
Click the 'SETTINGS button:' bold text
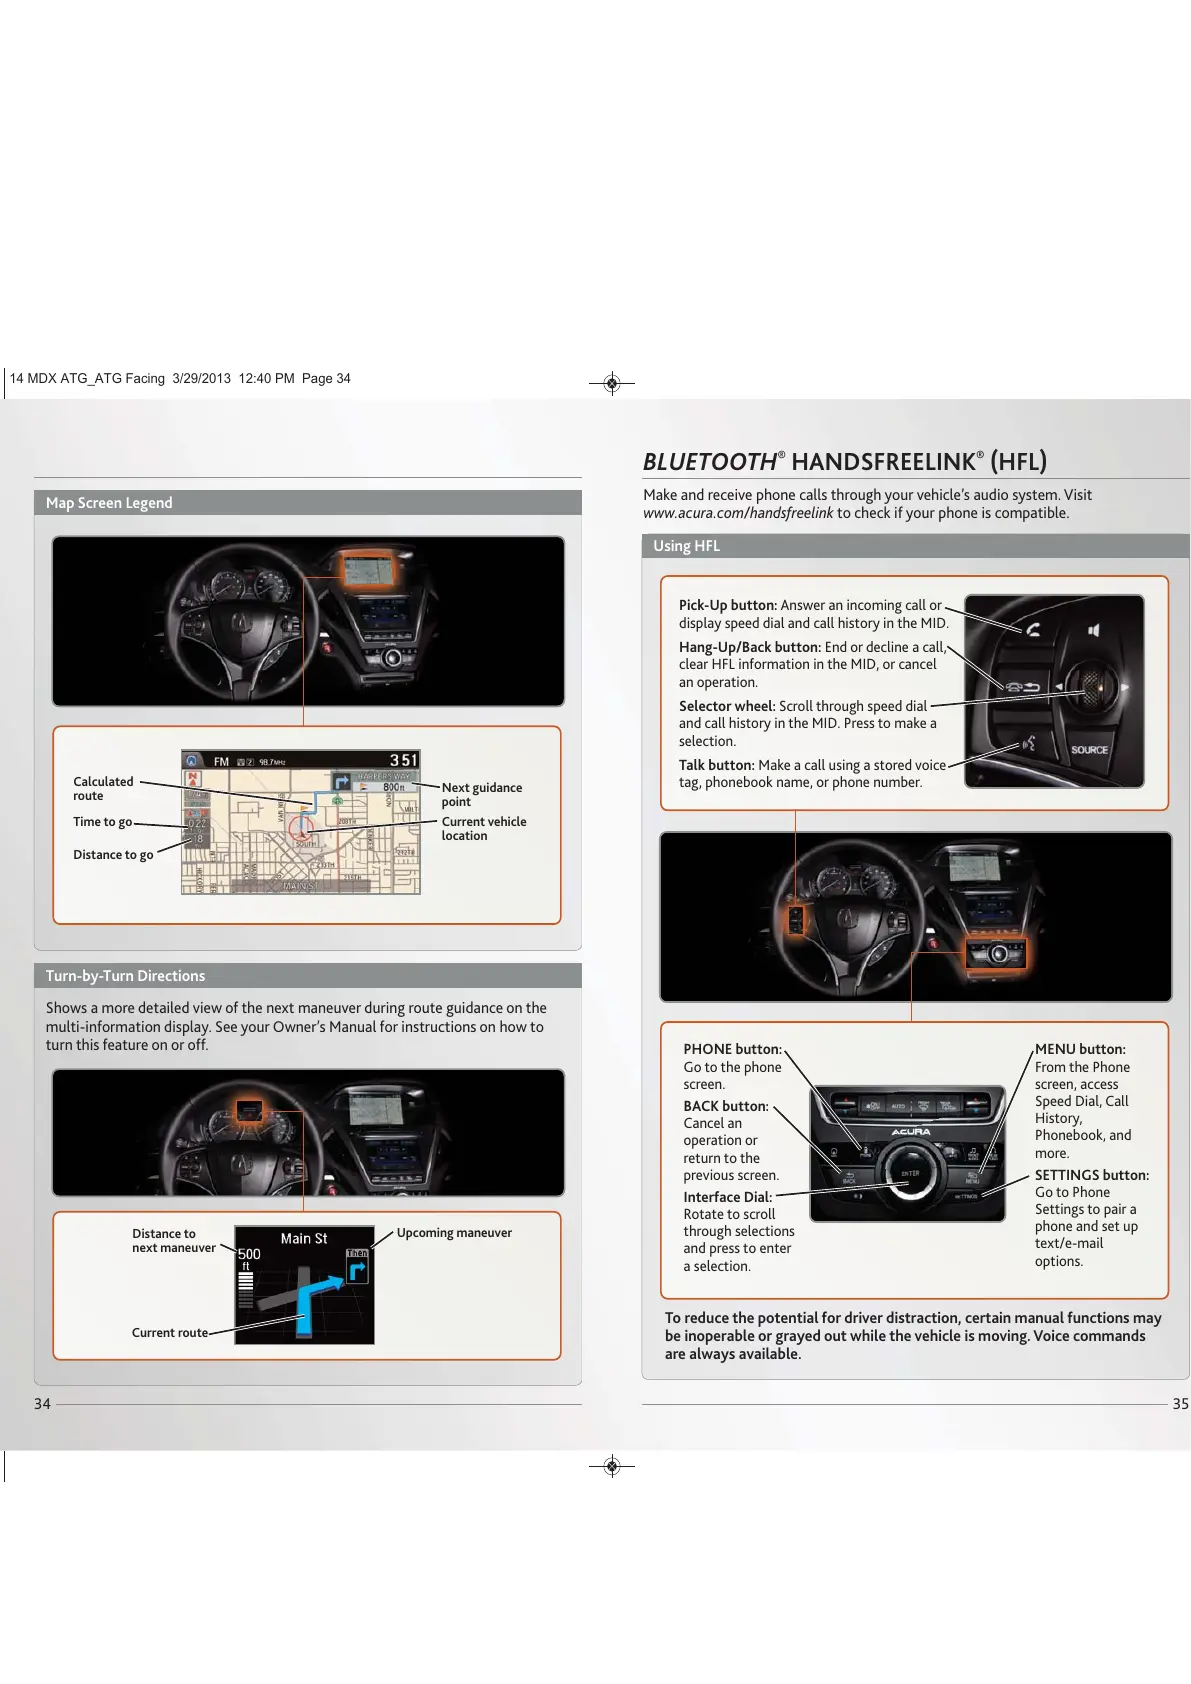click(1092, 1175)
